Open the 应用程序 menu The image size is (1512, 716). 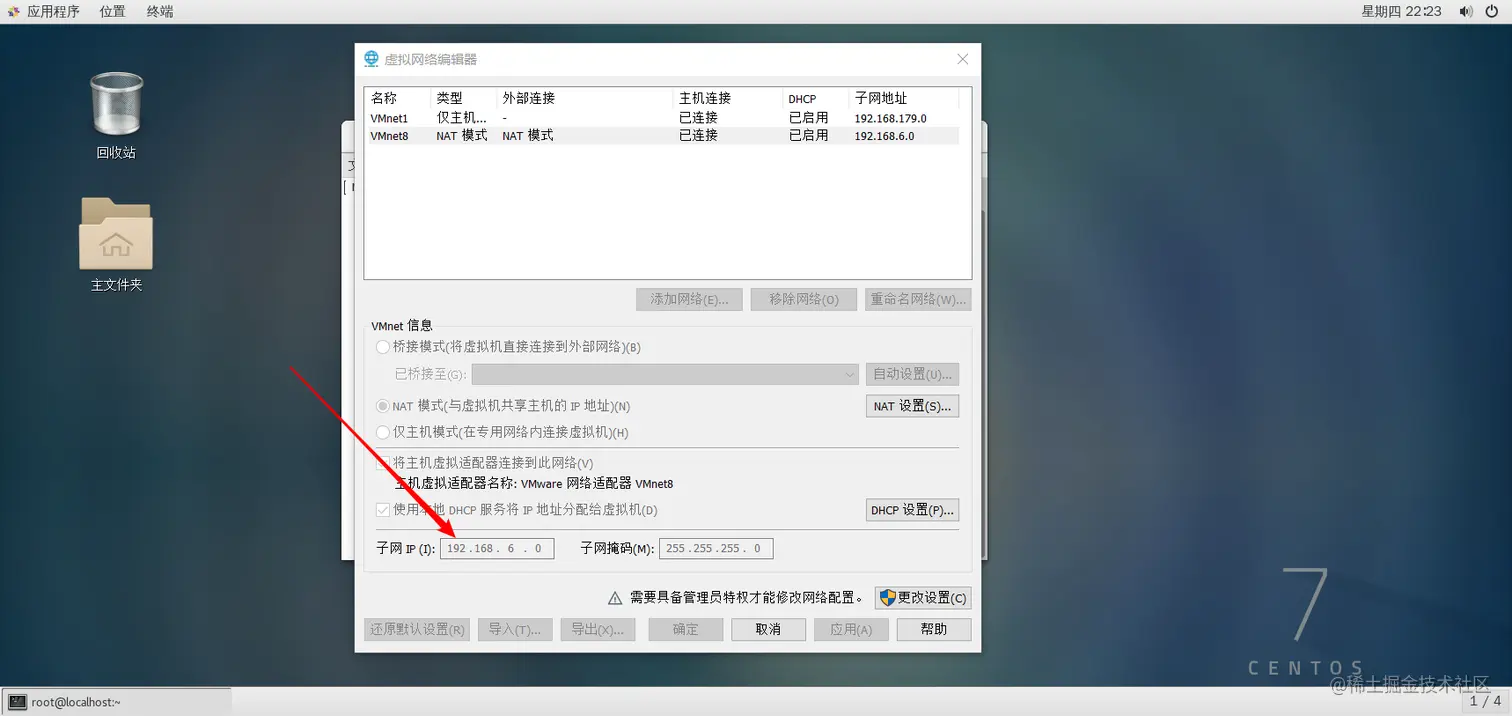53,11
